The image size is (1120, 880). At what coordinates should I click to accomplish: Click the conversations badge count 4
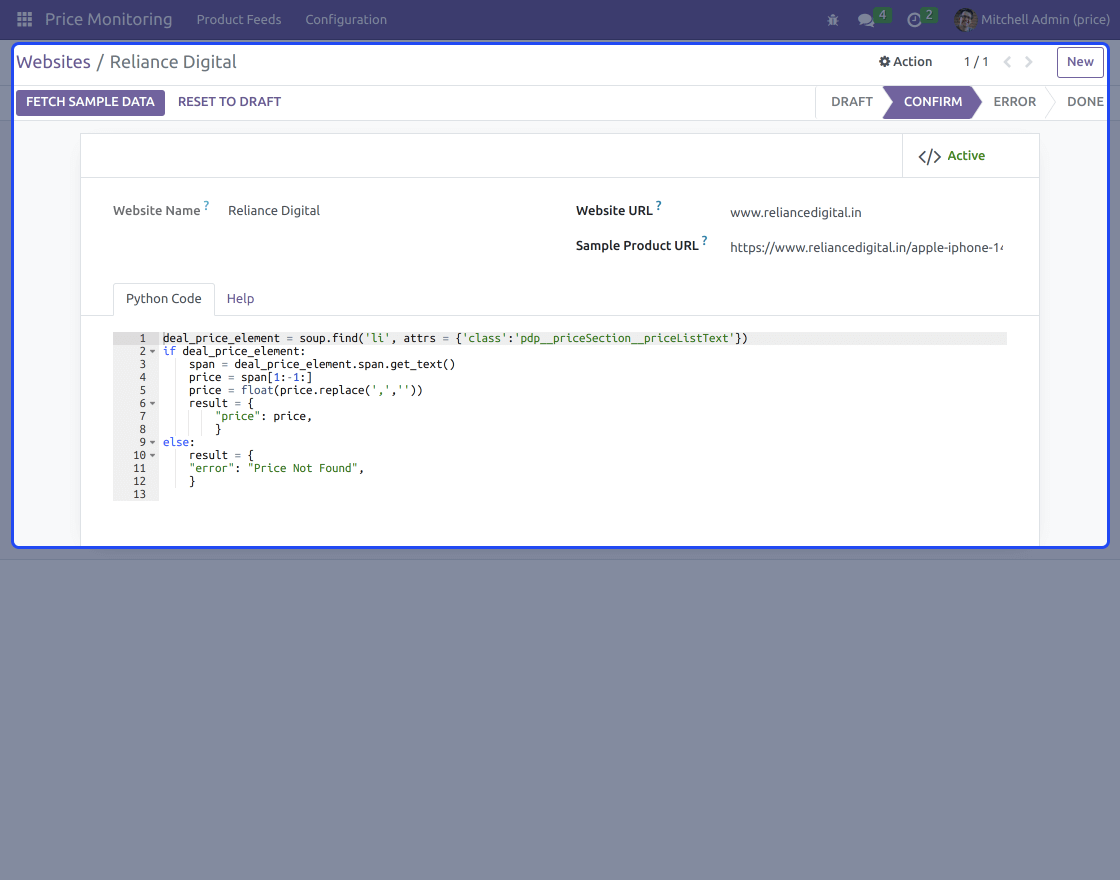coord(883,15)
